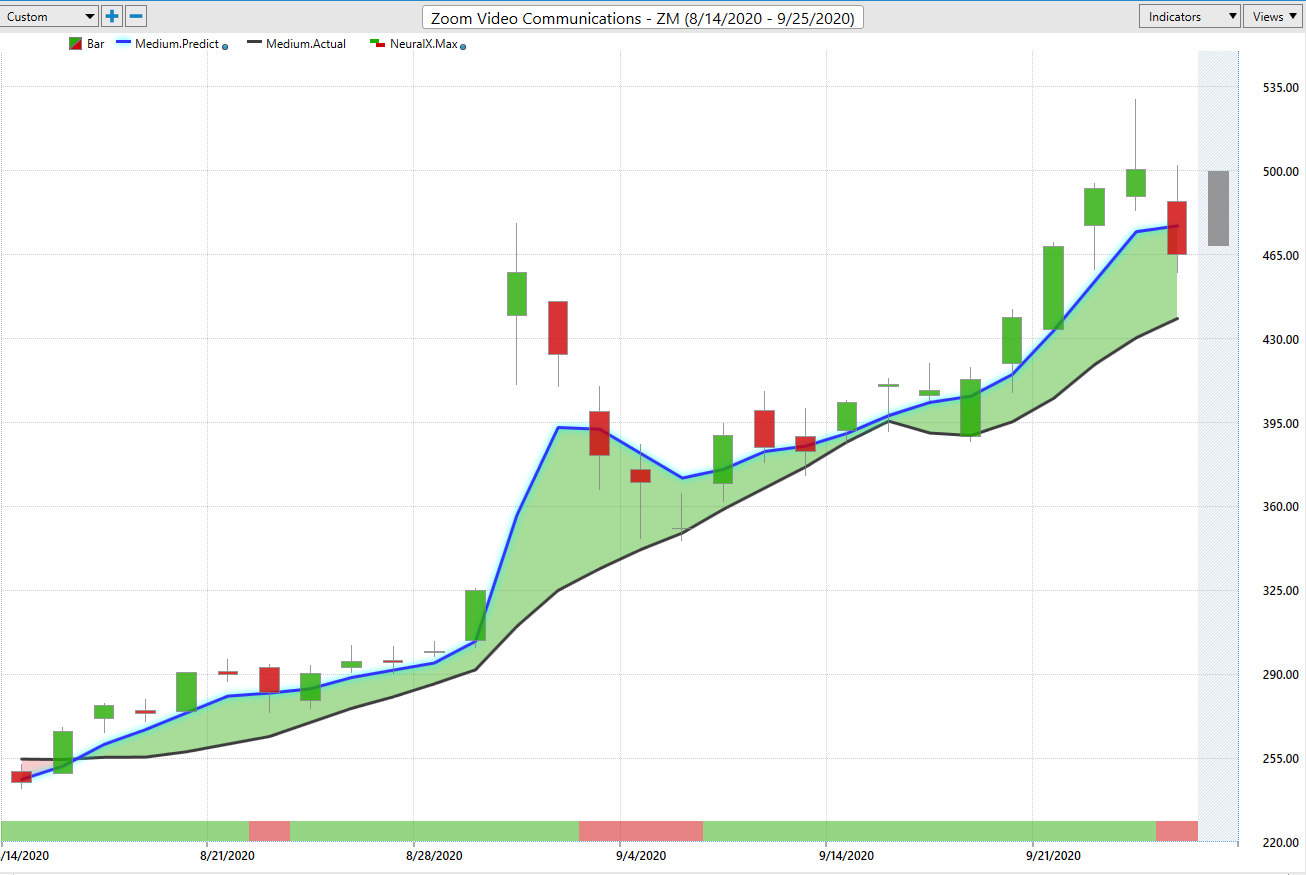Click the 9/21/2020 date axis label
Image resolution: width=1306 pixels, height=875 pixels.
[x=1054, y=856]
